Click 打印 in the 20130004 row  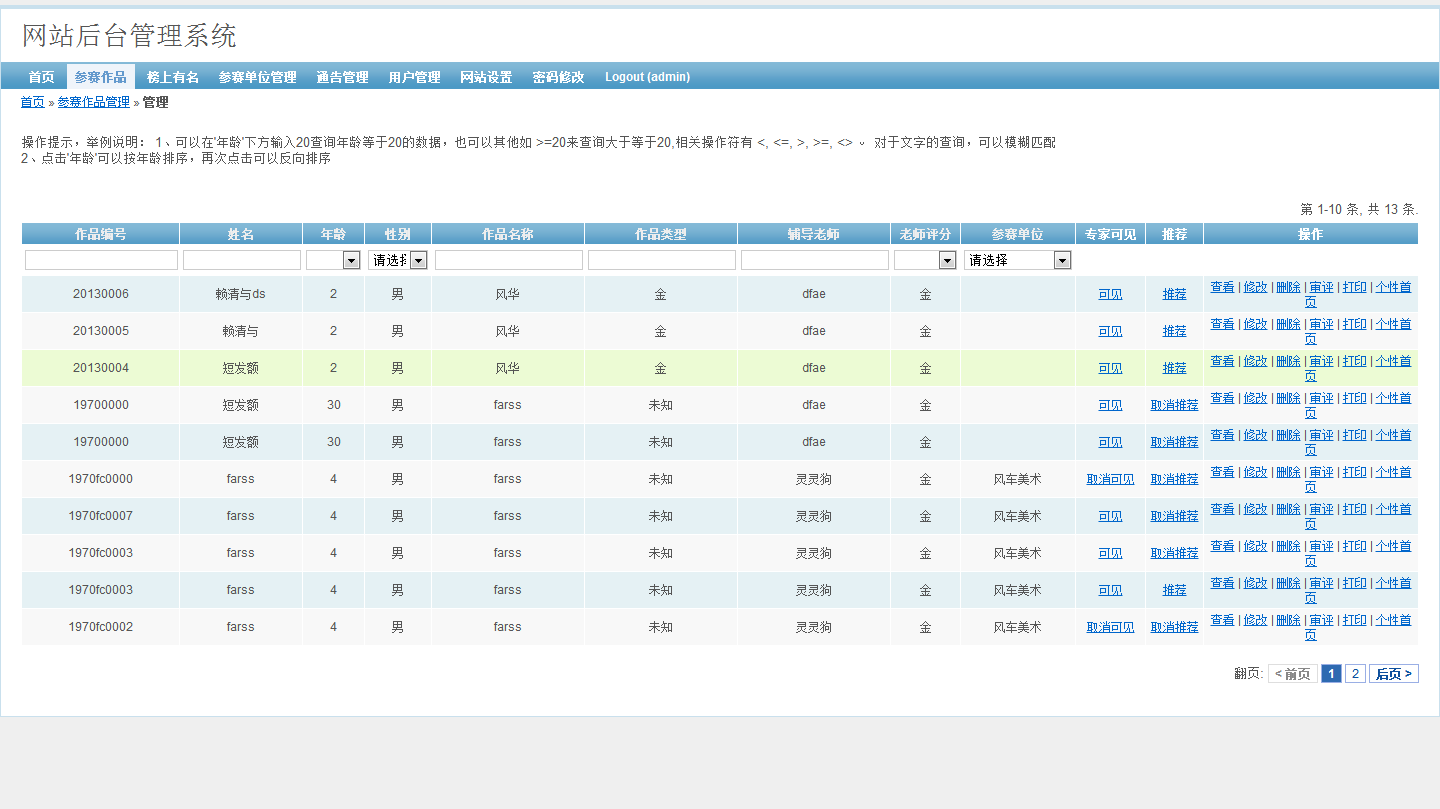pos(1354,361)
